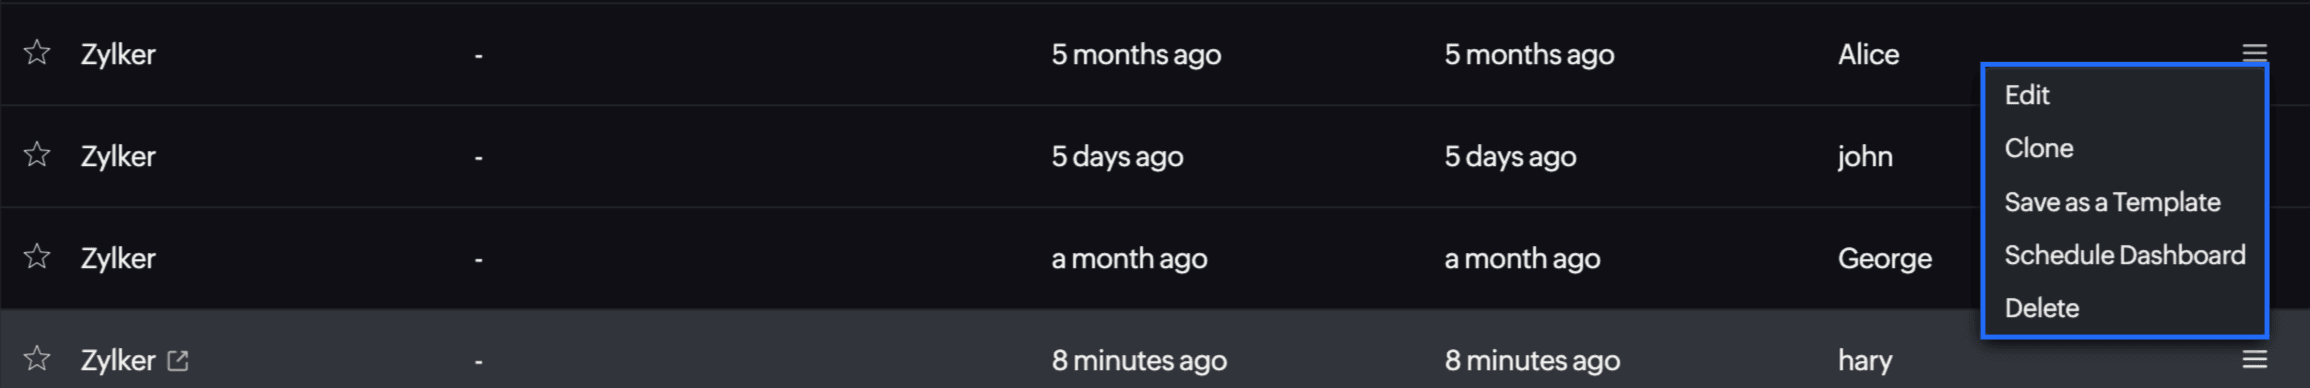Image resolution: width=2310 pixels, height=388 pixels.
Task: Open the Zylker dashboard created 8 minutes ago
Action: (x=118, y=360)
